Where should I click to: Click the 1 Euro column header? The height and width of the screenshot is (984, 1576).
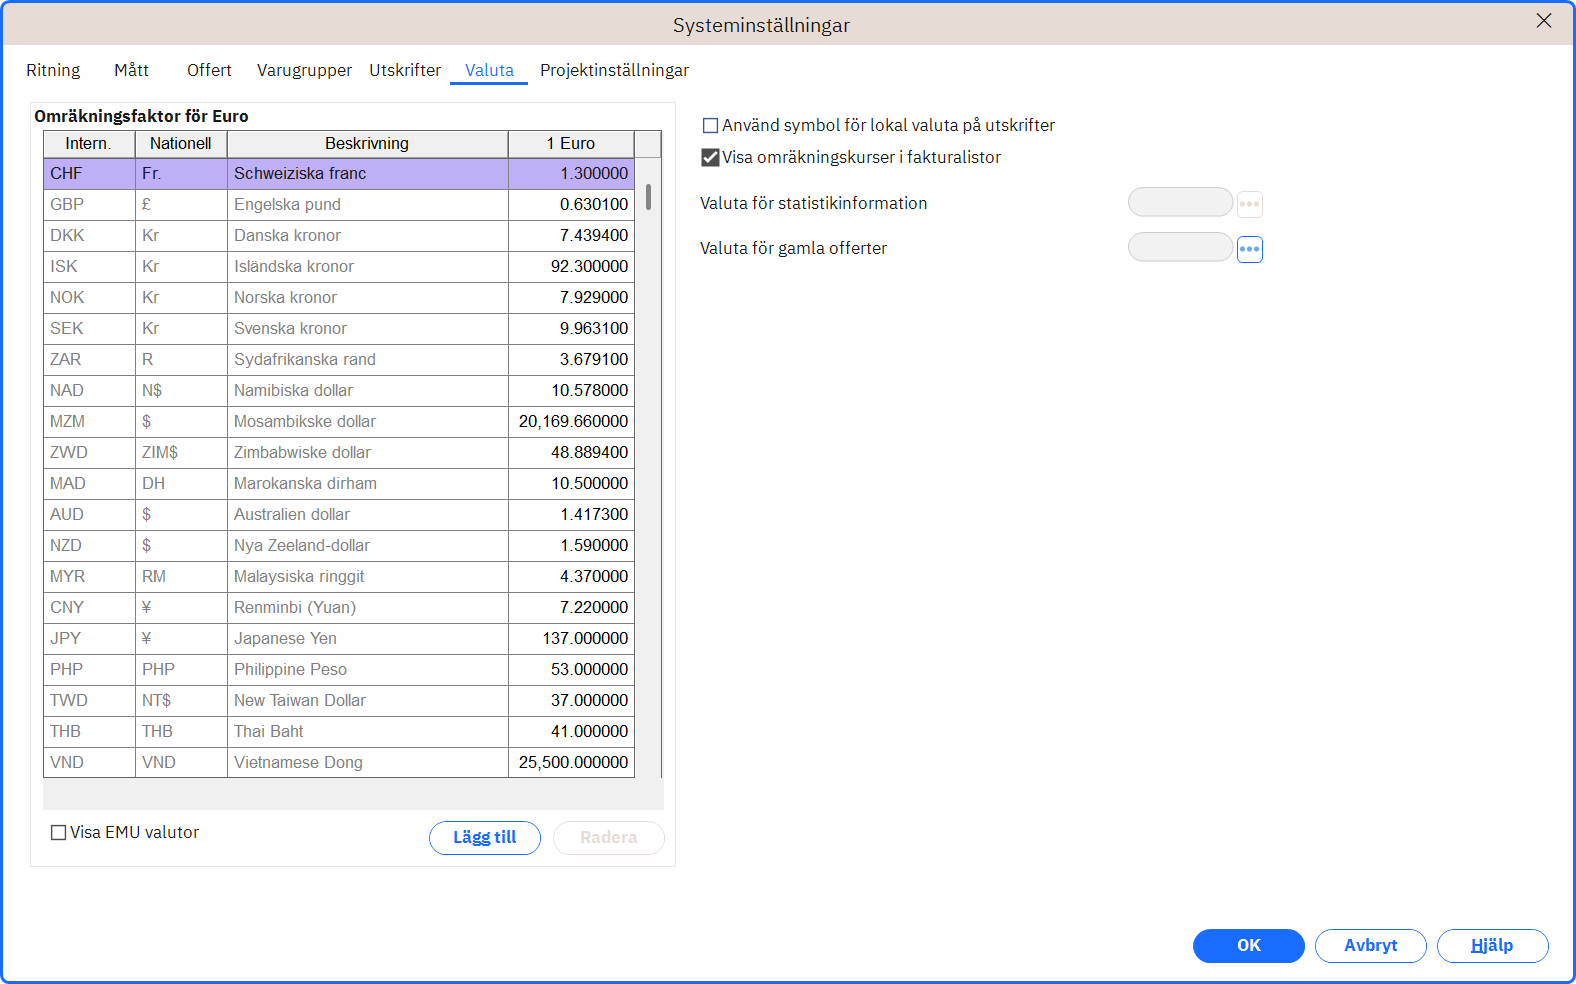pos(571,143)
